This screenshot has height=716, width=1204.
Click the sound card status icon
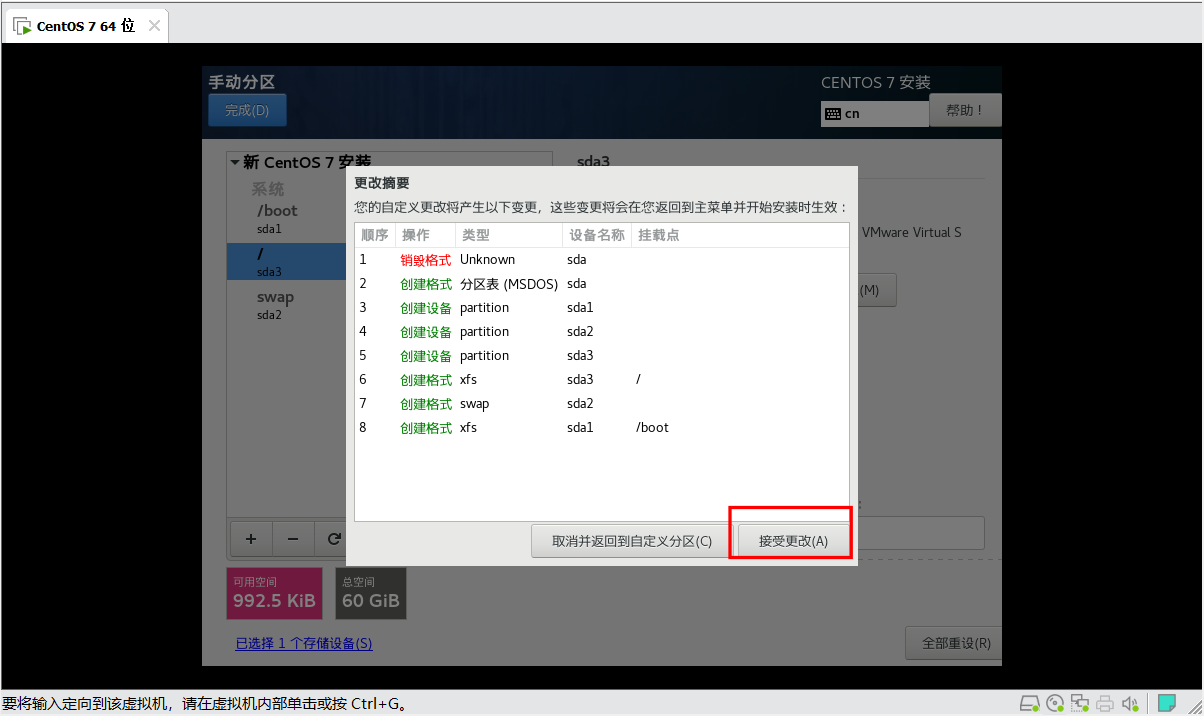[1130, 703]
